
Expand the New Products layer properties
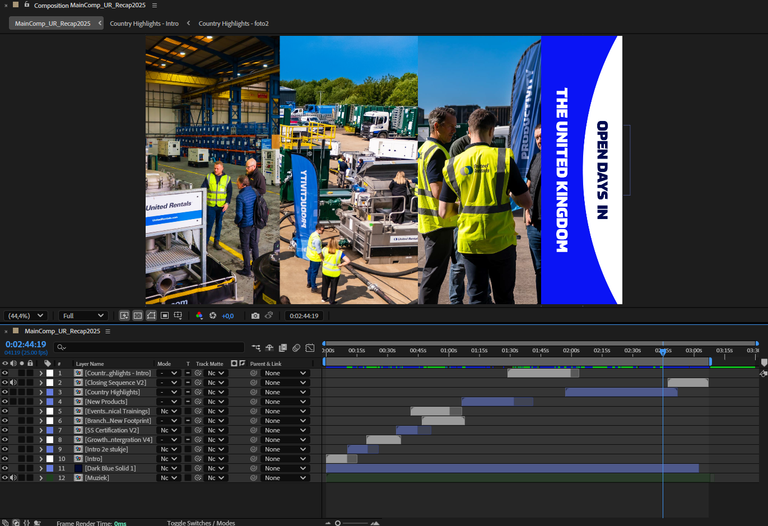pos(41,401)
